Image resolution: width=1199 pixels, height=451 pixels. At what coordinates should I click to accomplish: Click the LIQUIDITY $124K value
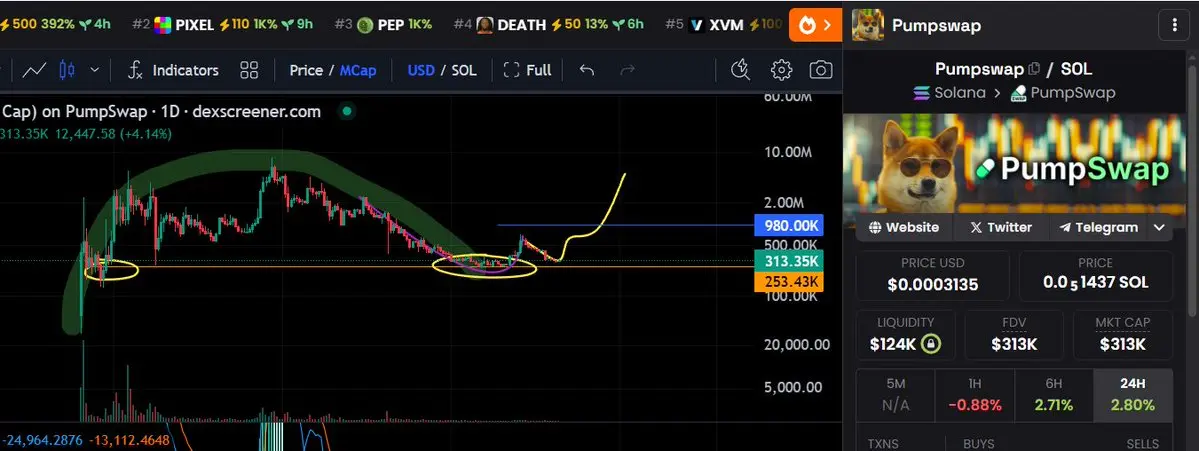point(893,344)
